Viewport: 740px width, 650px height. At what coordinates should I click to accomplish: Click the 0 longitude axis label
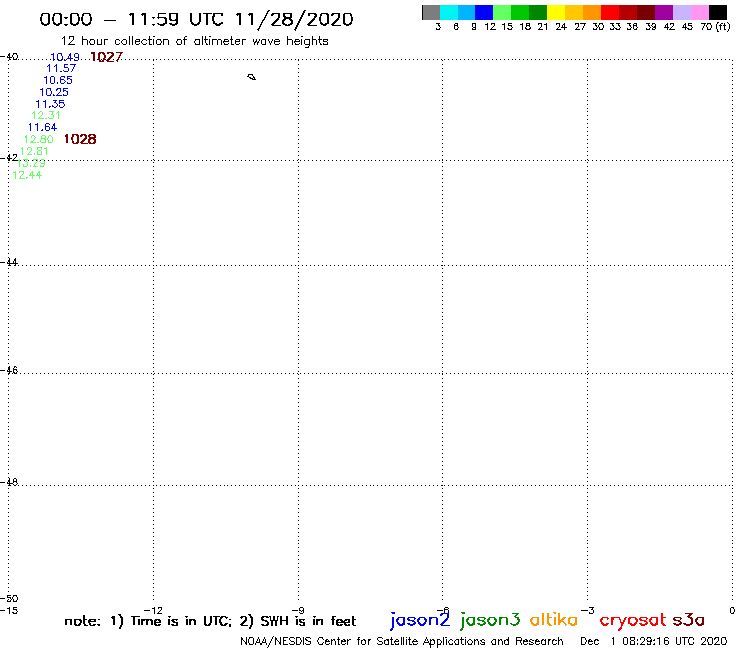pyautogui.click(x=732, y=610)
